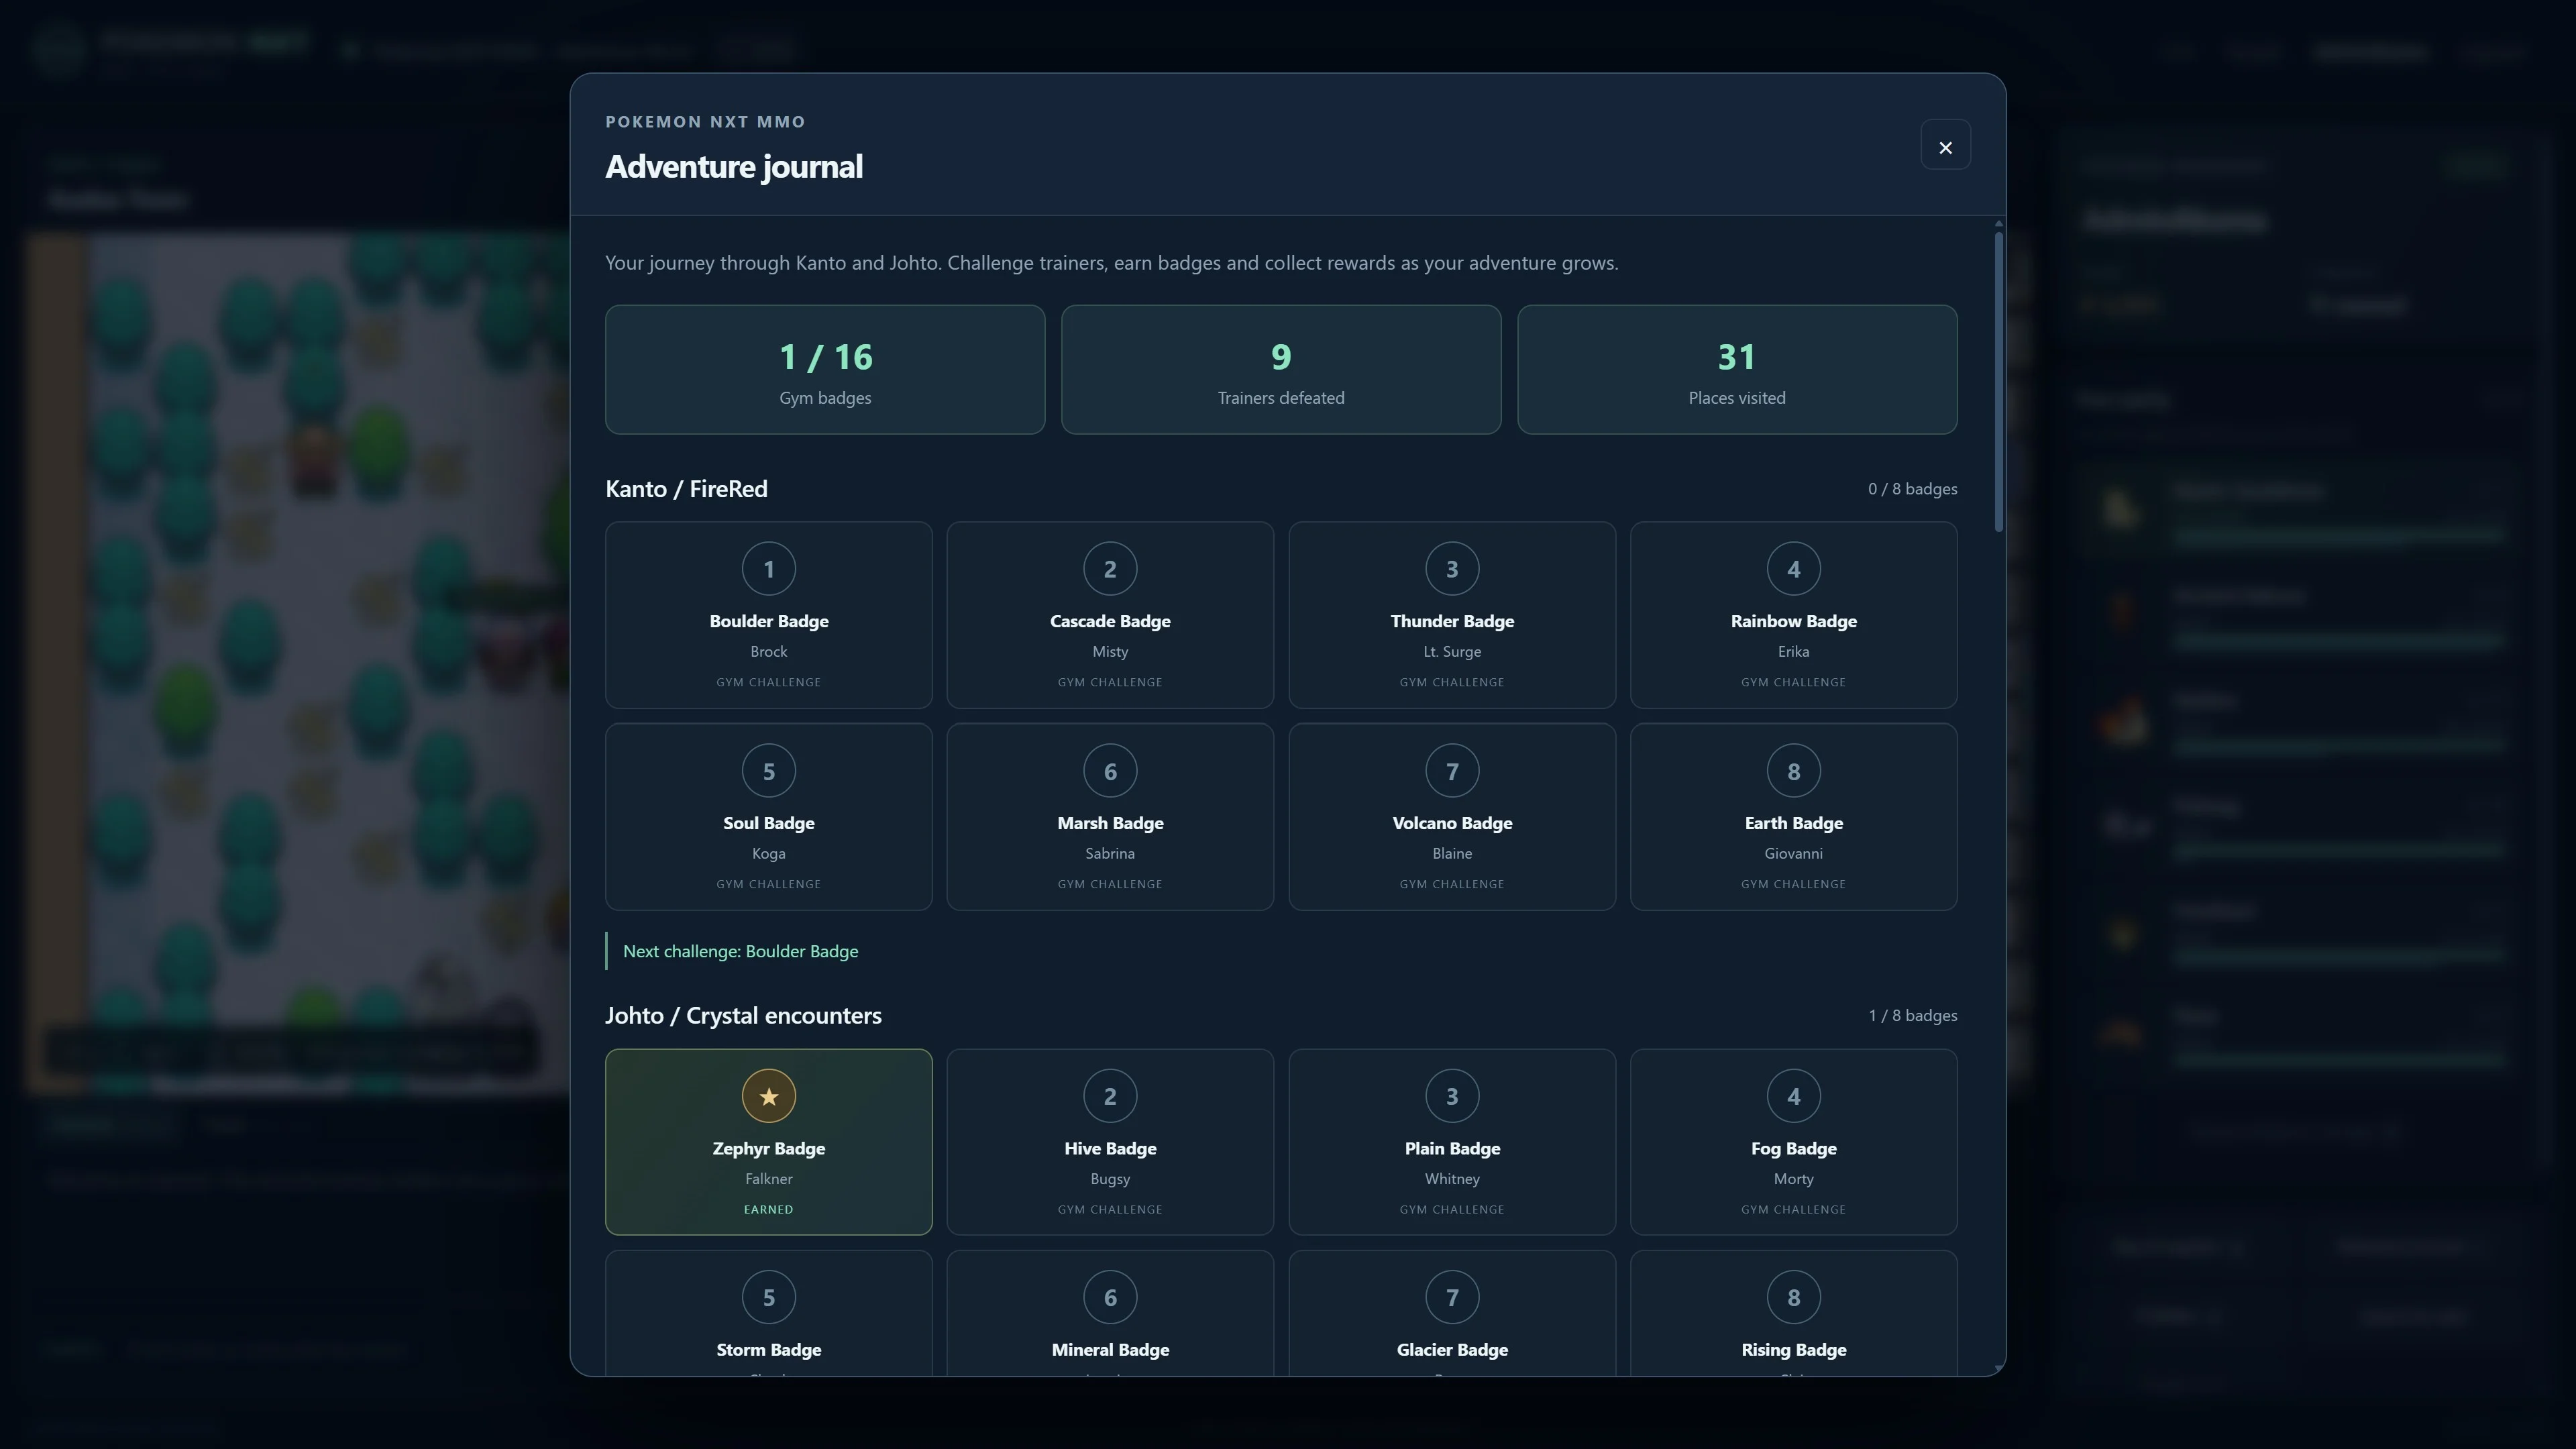Screen dimensions: 2576x1449
Task: Select the Places visited stat card
Action: [1737, 370]
